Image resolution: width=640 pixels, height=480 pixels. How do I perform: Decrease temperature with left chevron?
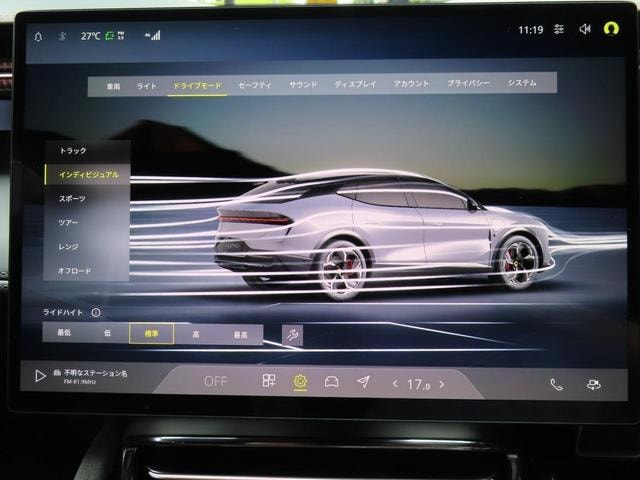(x=395, y=384)
